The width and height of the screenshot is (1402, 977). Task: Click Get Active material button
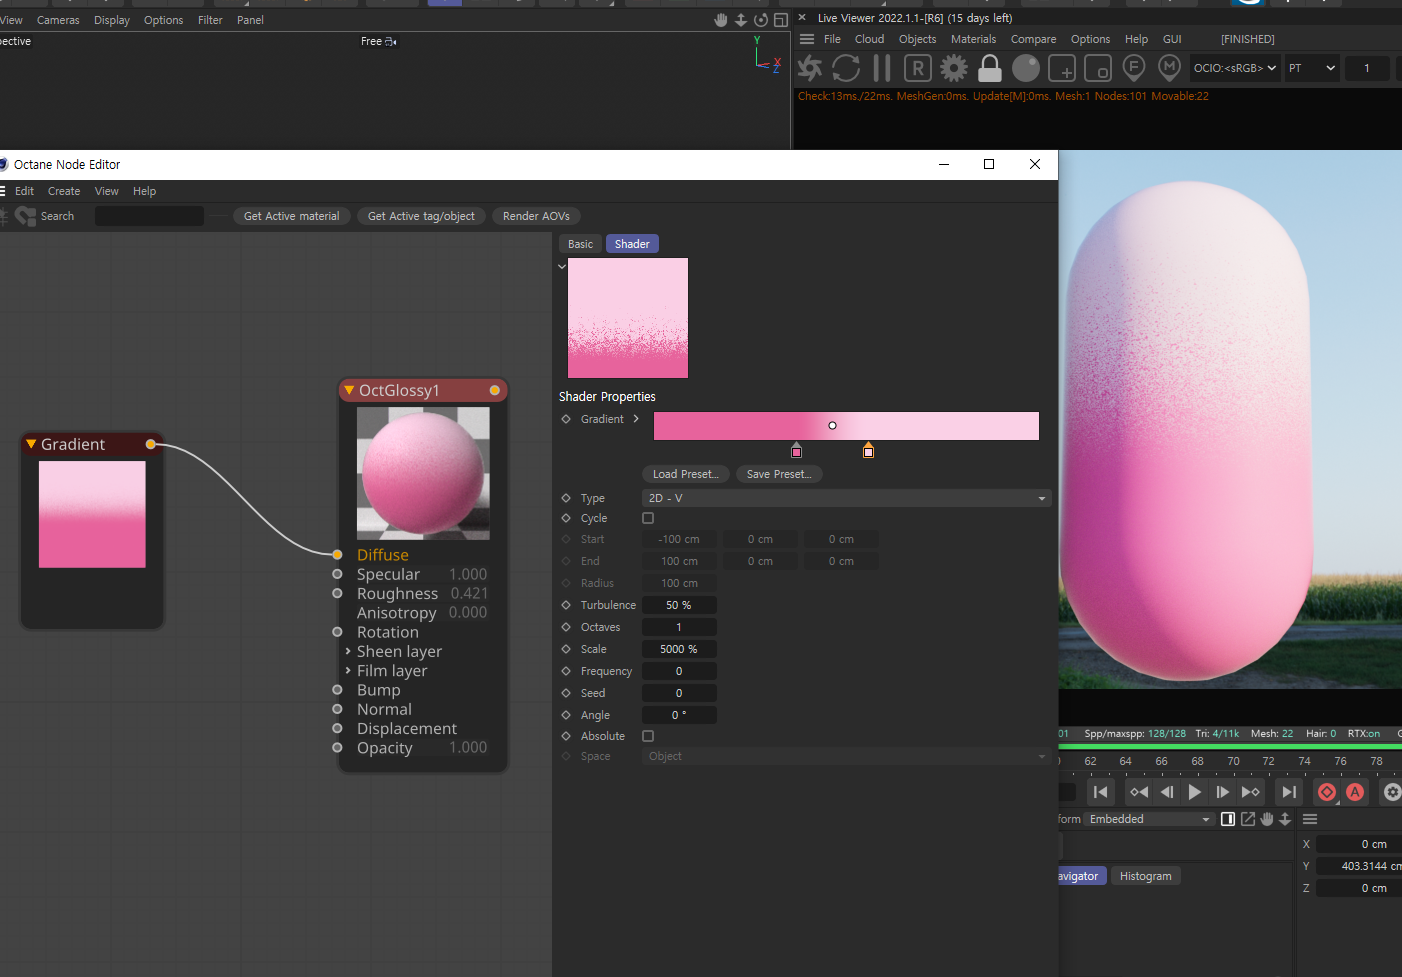click(292, 216)
